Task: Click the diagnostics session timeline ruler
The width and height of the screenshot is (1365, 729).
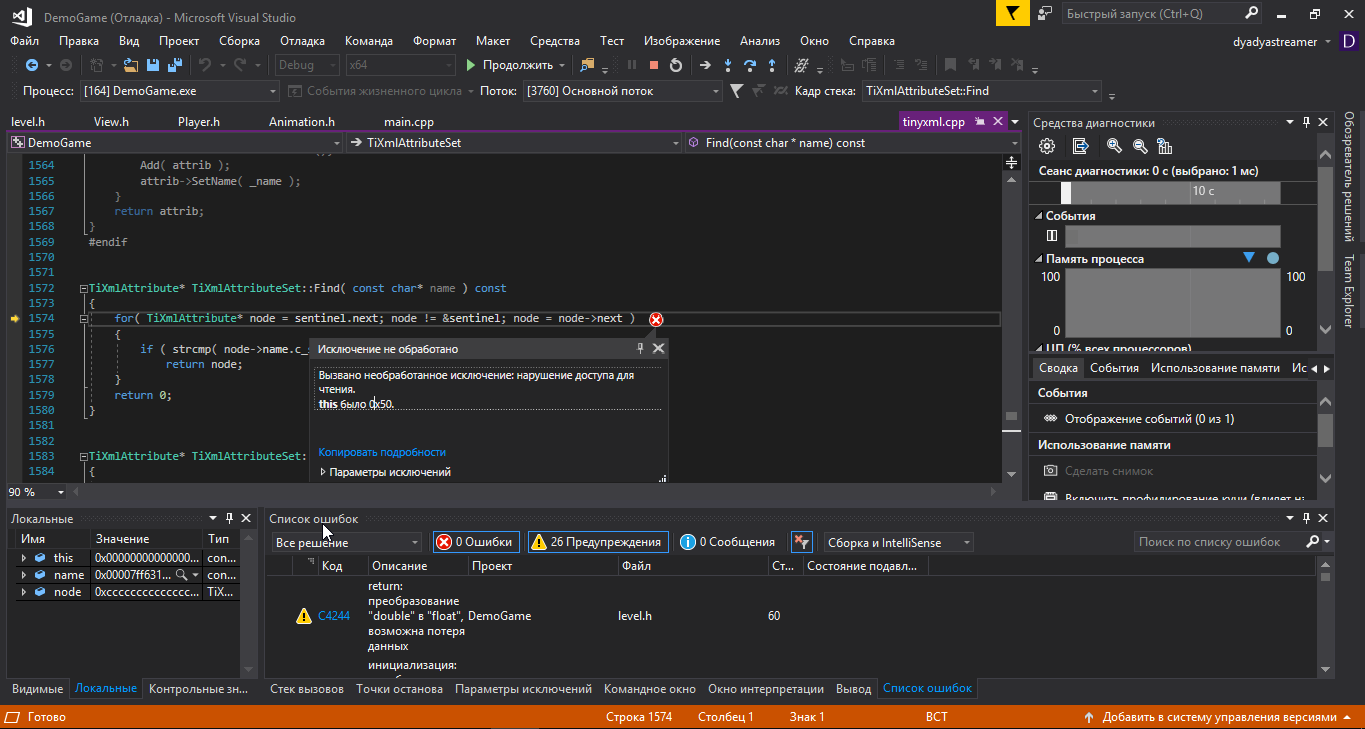Action: [x=1170, y=192]
